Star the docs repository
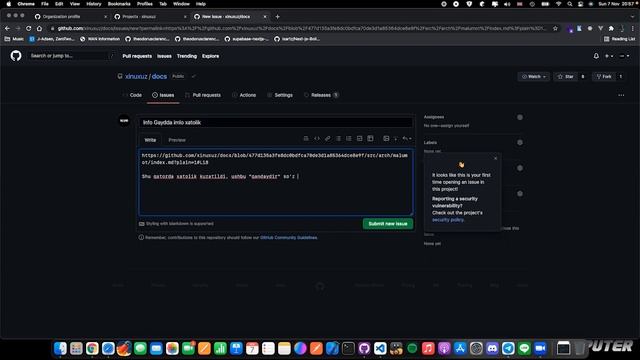The height and width of the screenshot is (360, 640). pyautogui.click(x=566, y=76)
